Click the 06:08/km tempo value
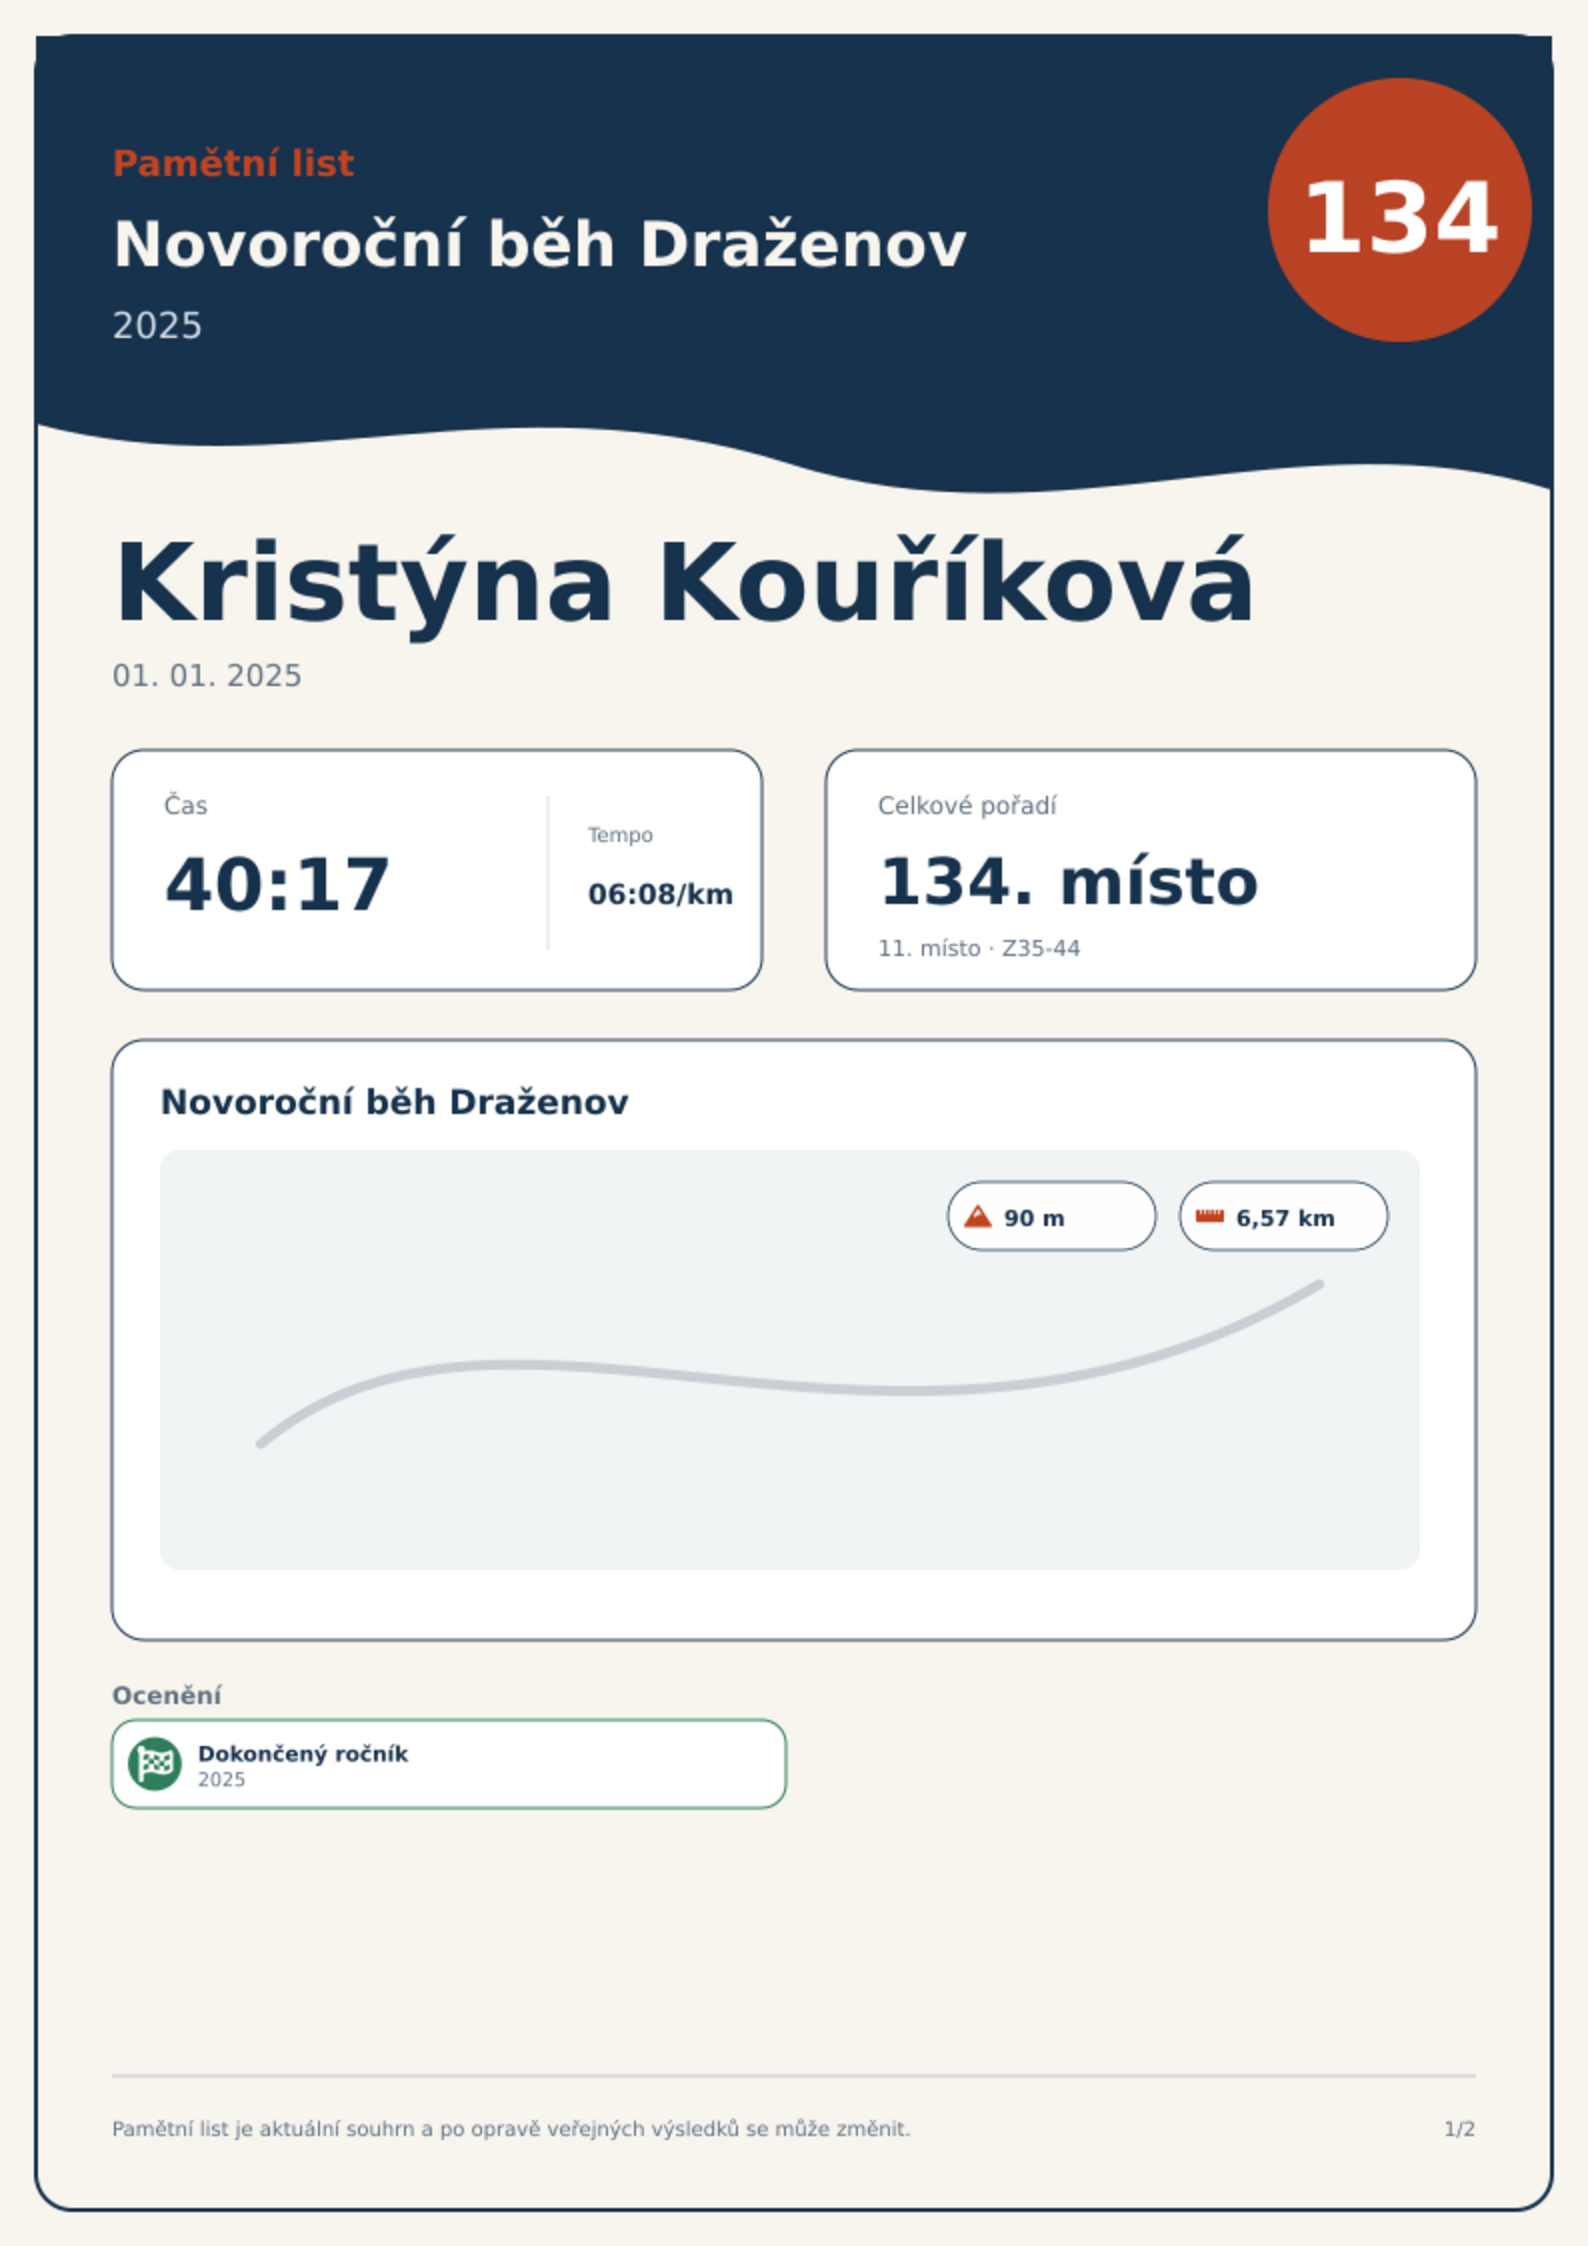The width and height of the screenshot is (1588, 2246). click(660, 894)
